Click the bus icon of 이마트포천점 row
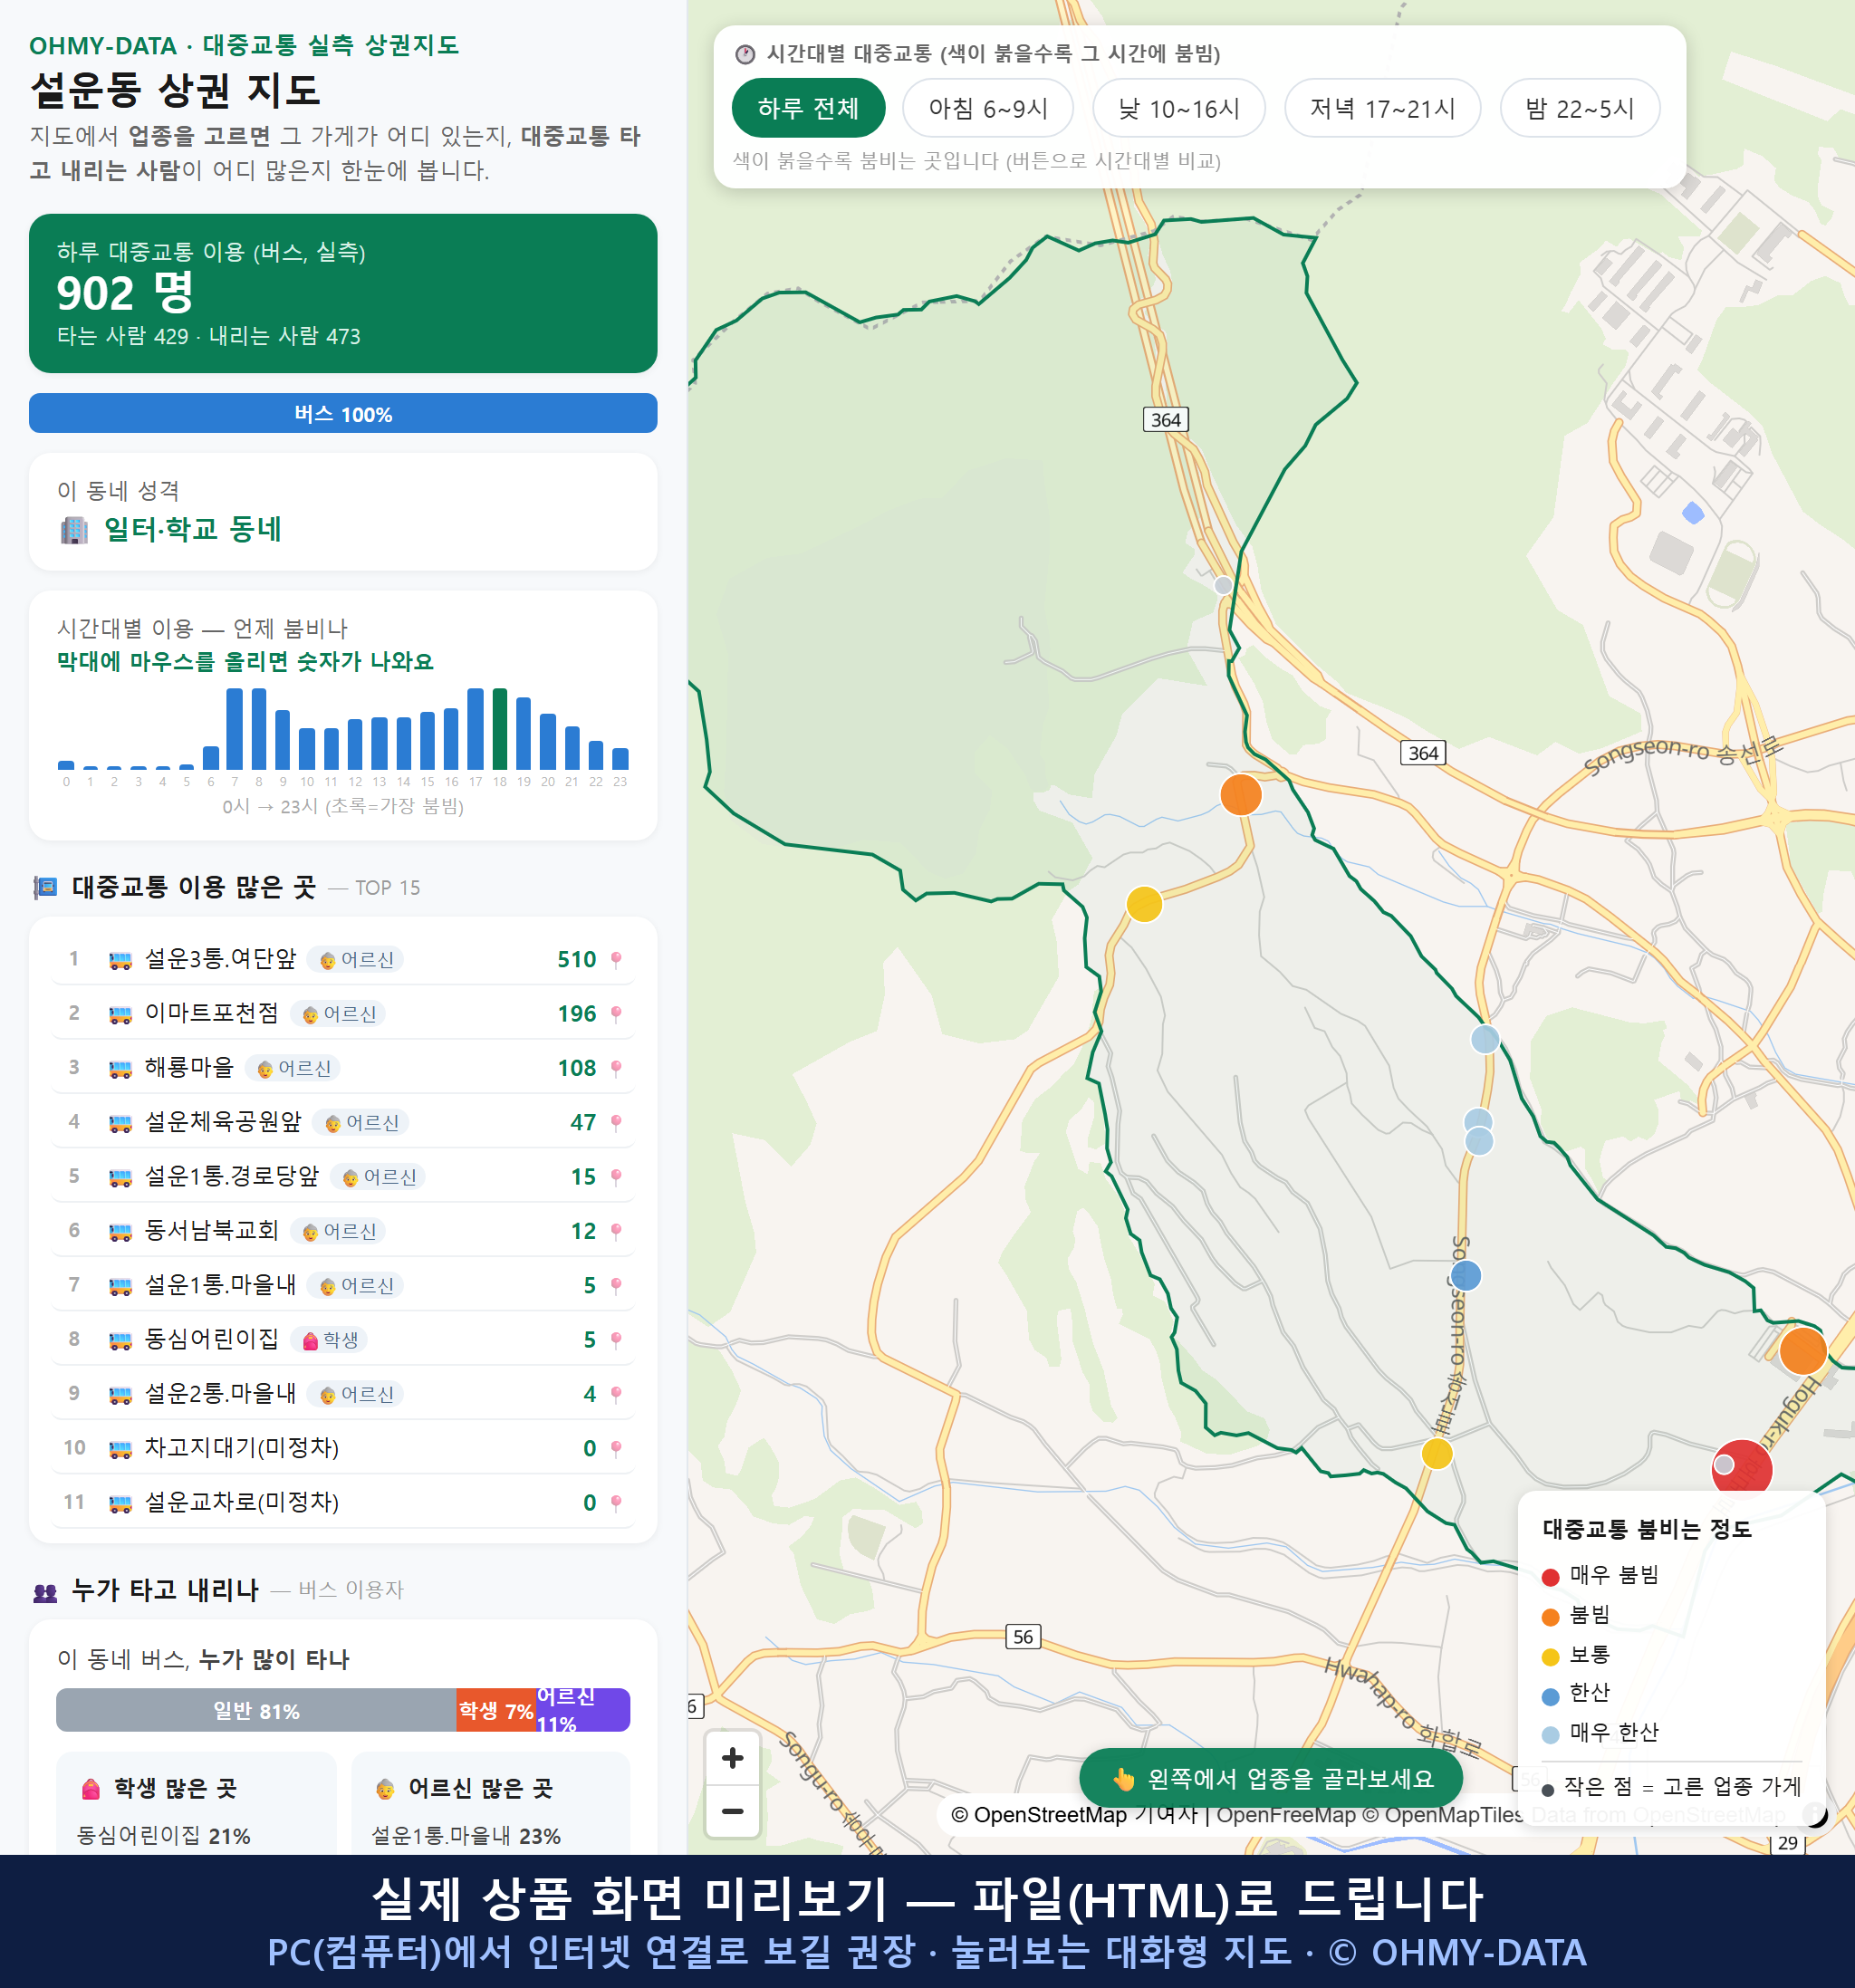Viewport: 1855px width, 1988px height. [x=120, y=1014]
